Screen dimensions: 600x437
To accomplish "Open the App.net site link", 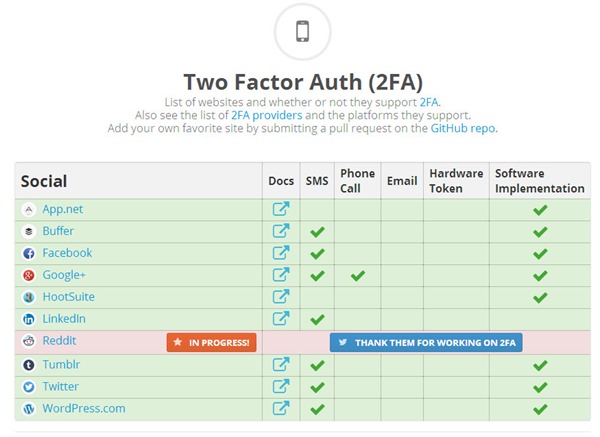I will [x=62, y=210].
